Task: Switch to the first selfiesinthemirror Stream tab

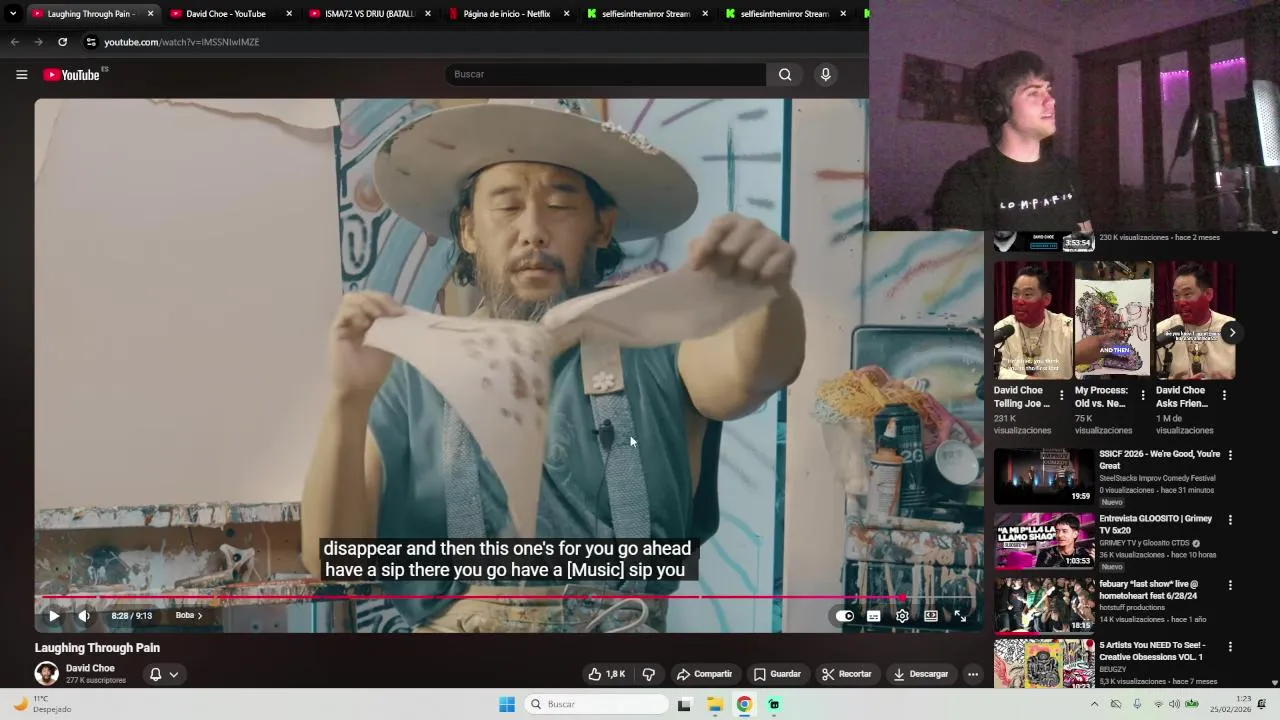Action: (645, 14)
